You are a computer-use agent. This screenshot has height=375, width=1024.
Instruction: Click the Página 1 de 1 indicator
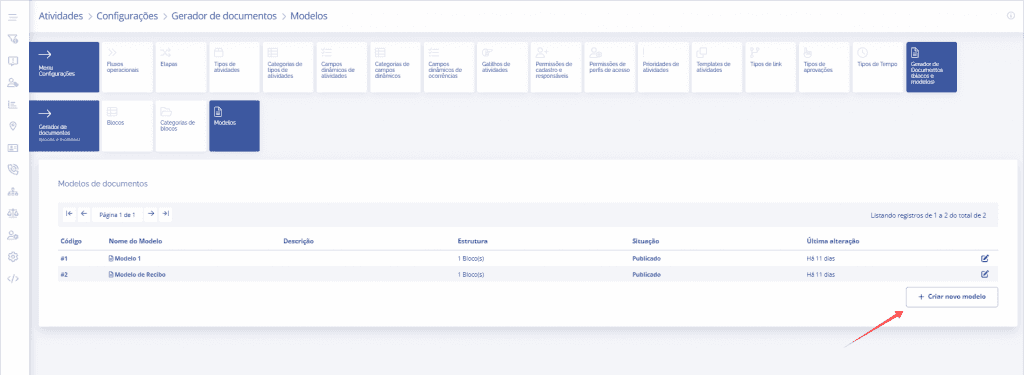click(x=118, y=214)
